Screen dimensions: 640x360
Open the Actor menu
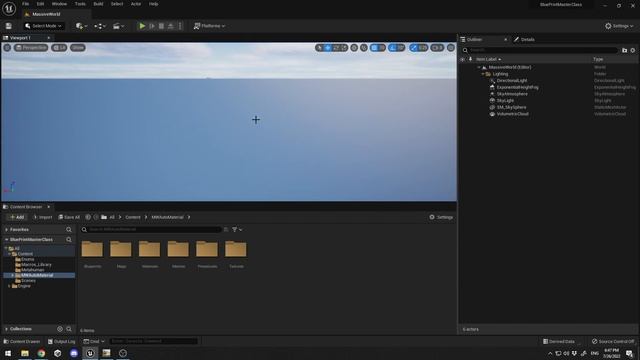coord(136,4)
